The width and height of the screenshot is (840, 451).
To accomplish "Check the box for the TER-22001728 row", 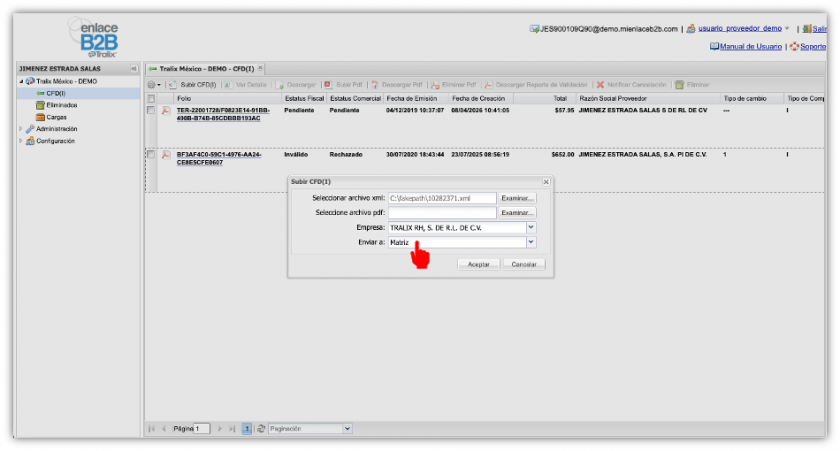I will coord(151,110).
